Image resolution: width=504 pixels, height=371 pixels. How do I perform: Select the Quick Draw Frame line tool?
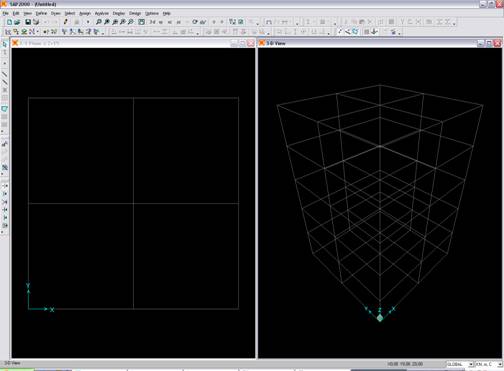click(x=5, y=82)
